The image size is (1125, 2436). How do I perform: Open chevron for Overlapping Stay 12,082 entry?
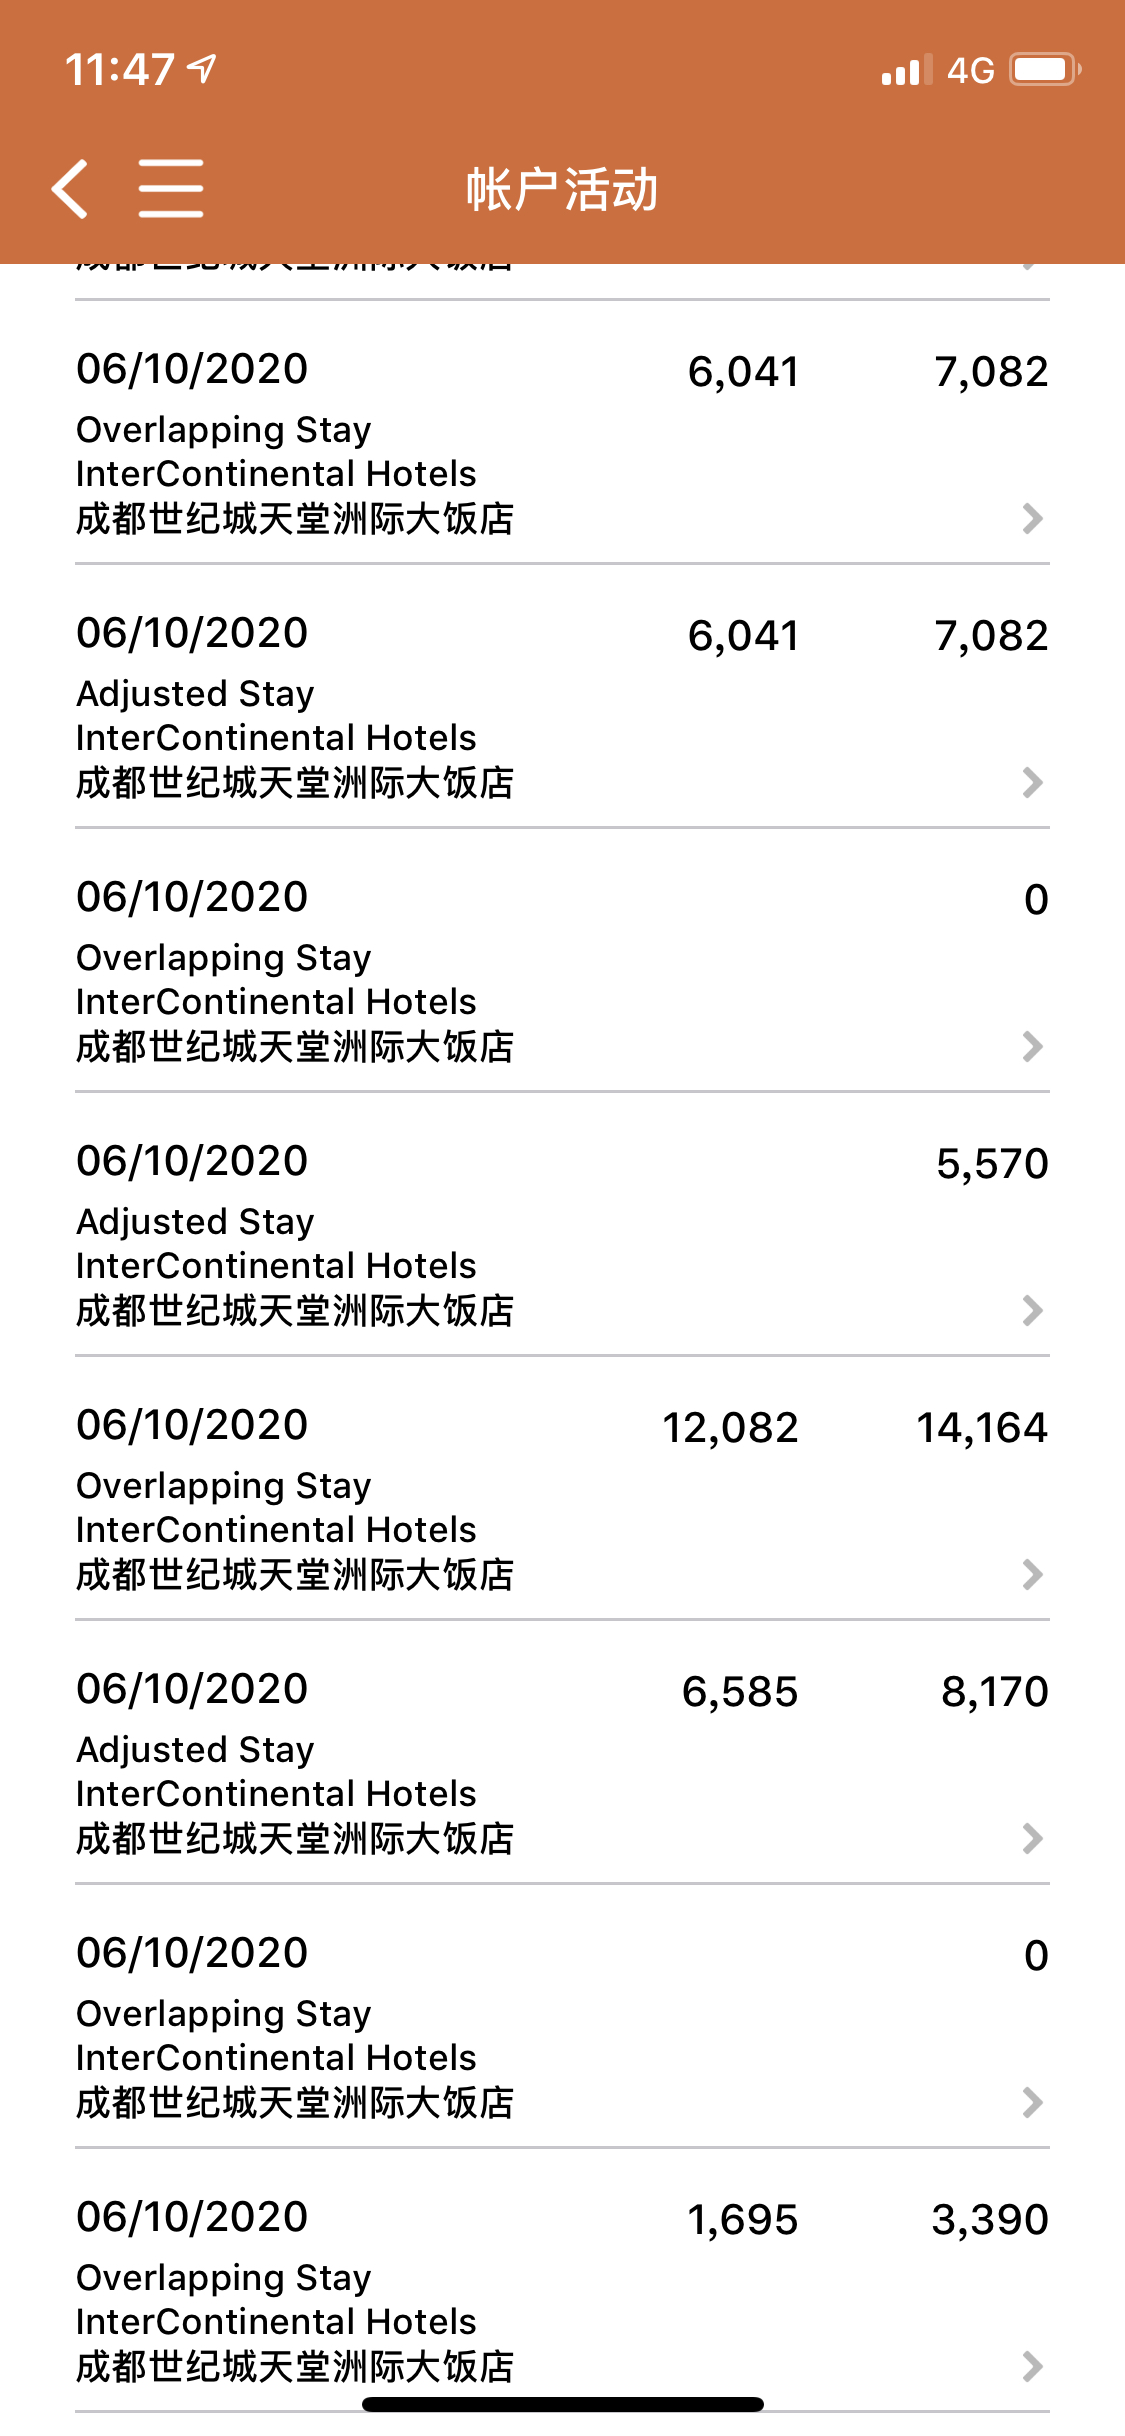tap(1033, 1574)
